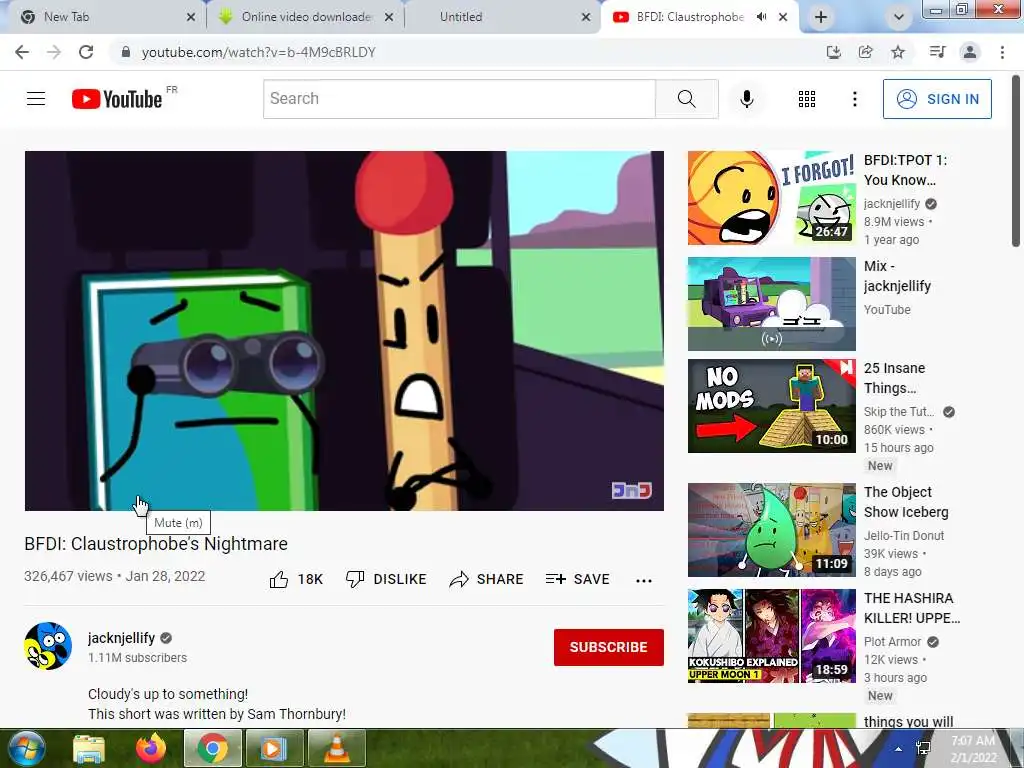Image resolution: width=1024 pixels, height=768 pixels.
Task: Start voice search with the microphone
Action: tap(747, 99)
